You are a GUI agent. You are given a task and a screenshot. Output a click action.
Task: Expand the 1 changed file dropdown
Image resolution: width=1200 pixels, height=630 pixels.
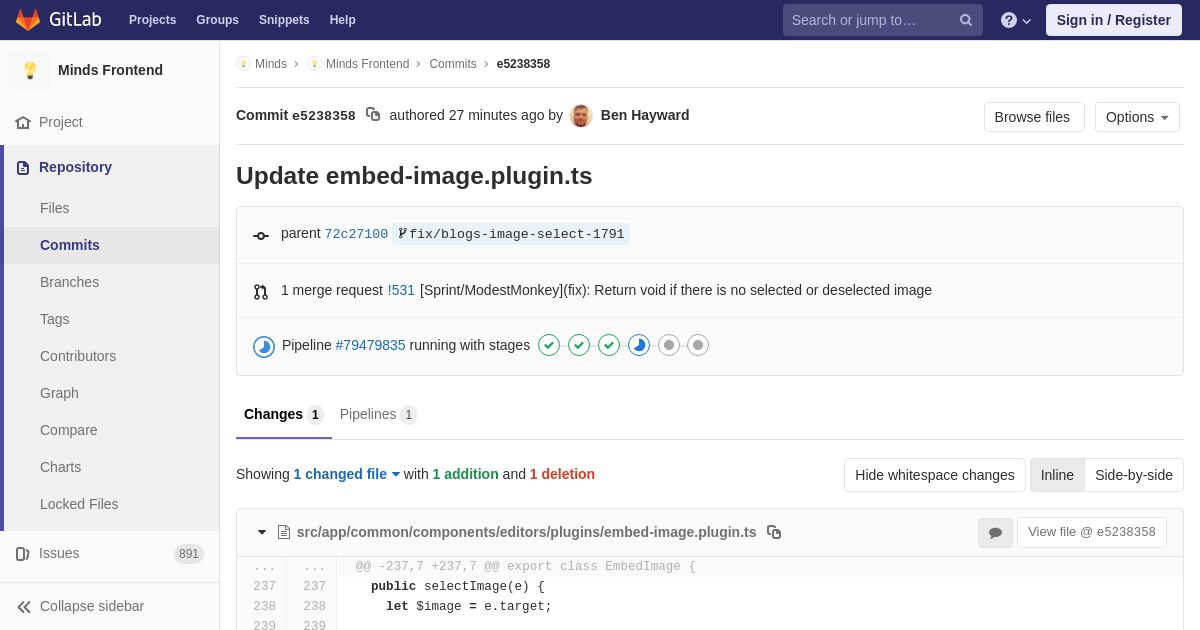point(347,474)
